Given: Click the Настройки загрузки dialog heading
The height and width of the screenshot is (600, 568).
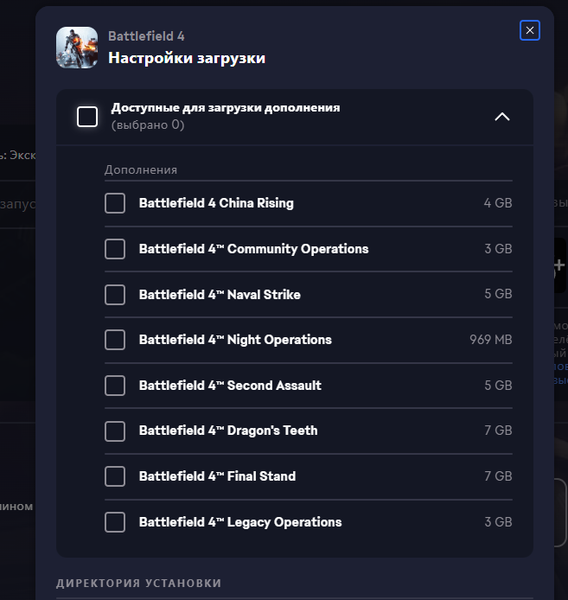Looking at the screenshot, I should pyautogui.click(x=187, y=58).
